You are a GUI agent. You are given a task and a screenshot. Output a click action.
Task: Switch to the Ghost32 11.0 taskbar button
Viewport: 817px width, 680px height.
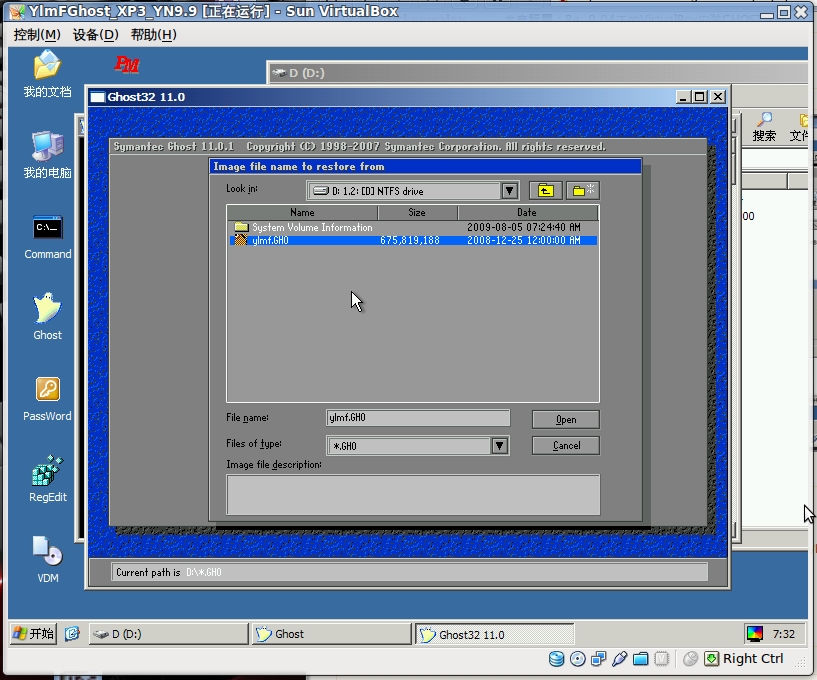(x=495, y=634)
